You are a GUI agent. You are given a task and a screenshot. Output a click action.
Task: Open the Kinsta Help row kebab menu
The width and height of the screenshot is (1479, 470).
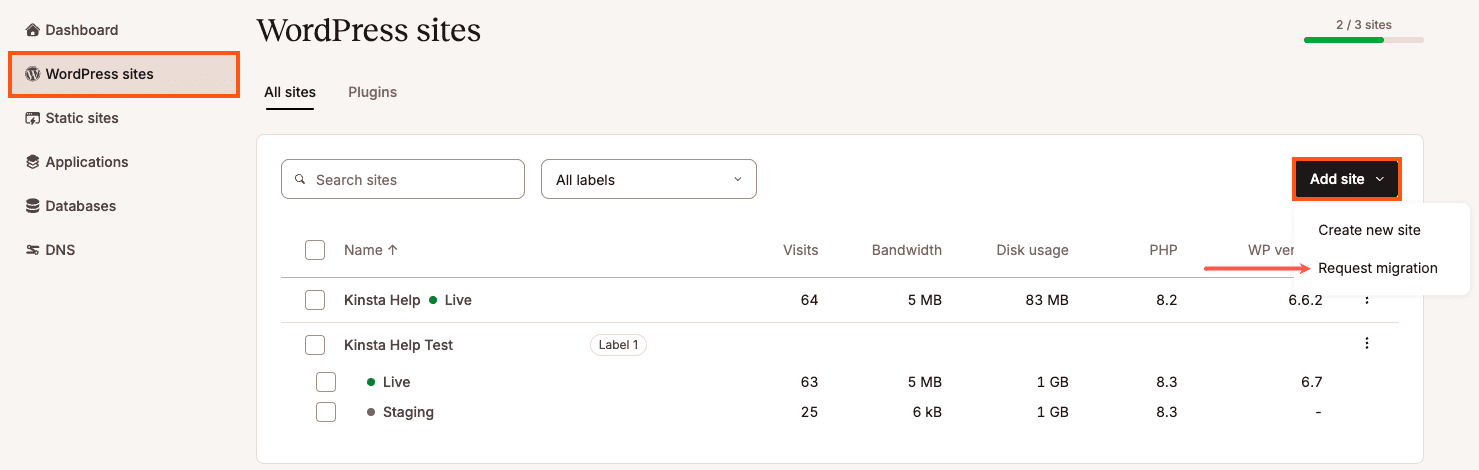click(x=1366, y=300)
